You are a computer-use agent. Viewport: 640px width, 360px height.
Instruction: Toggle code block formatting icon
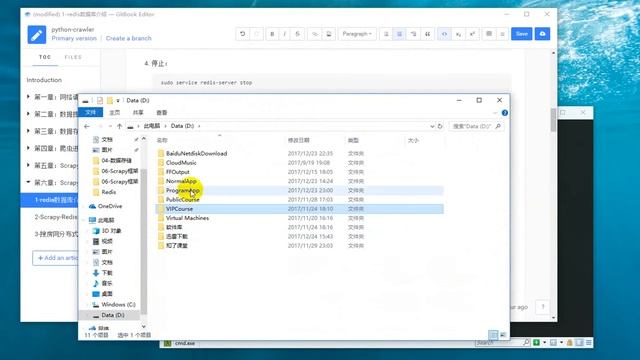point(444,34)
